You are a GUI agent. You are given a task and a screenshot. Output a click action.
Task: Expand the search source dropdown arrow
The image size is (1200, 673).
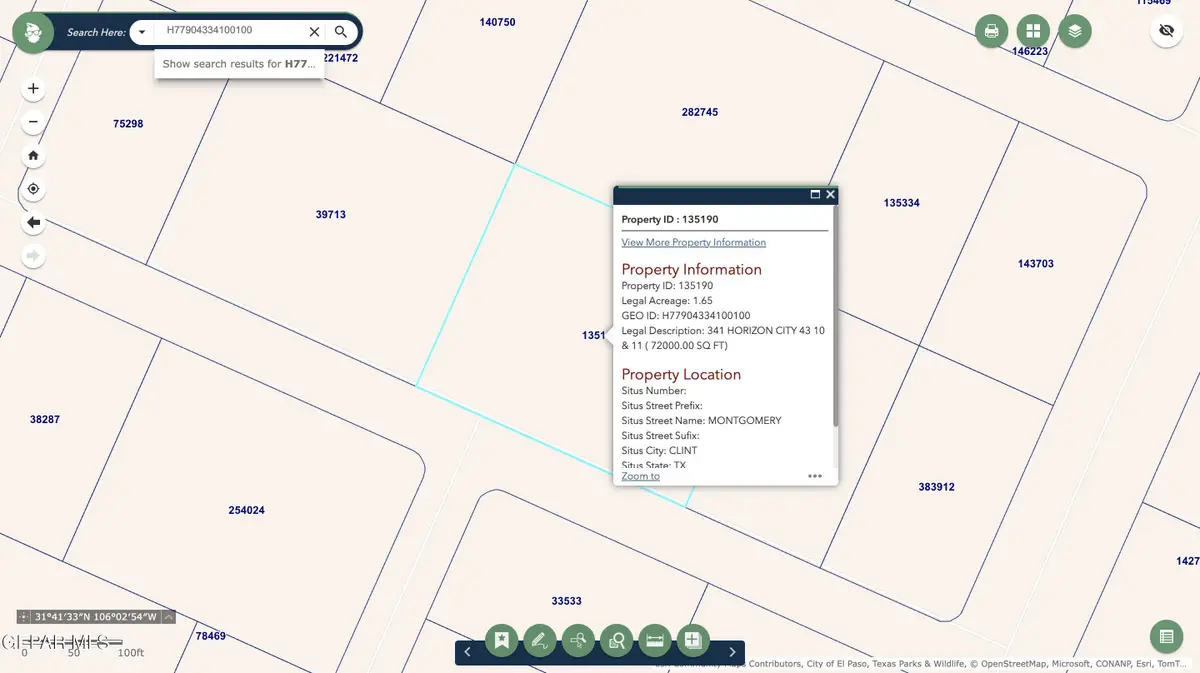[143, 32]
